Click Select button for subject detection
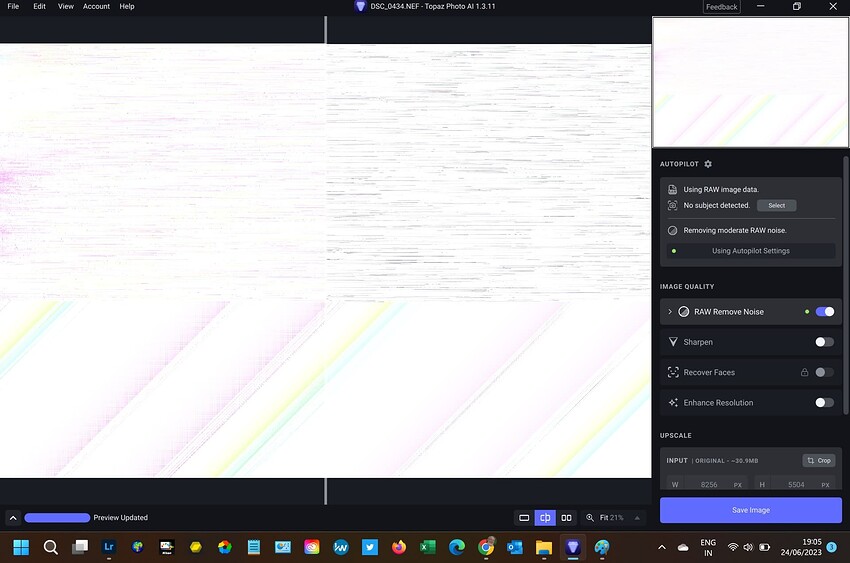The width and height of the screenshot is (850, 563). 776,205
